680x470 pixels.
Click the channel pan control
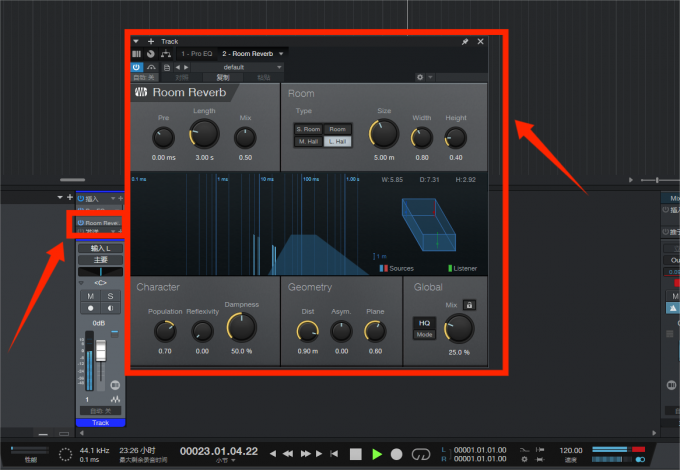(100, 272)
